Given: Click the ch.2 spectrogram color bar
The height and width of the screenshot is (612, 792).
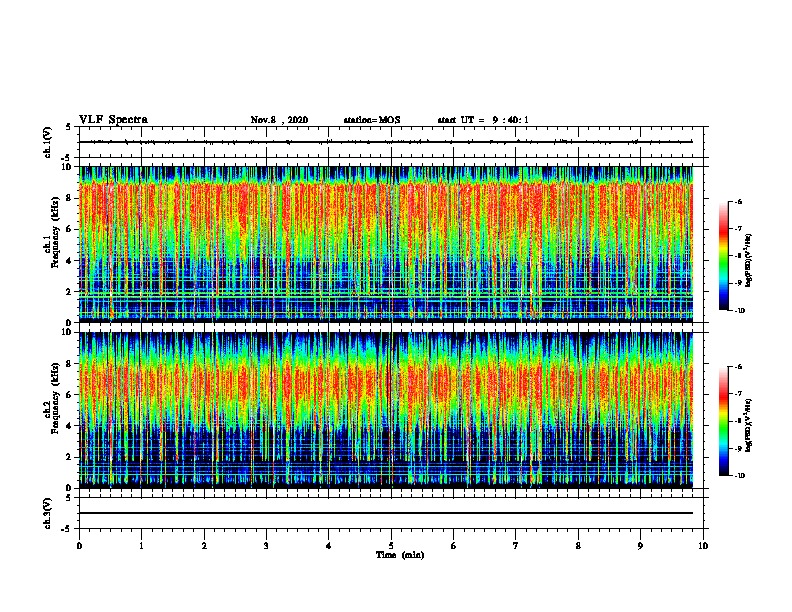Looking at the screenshot, I should click(724, 421).
